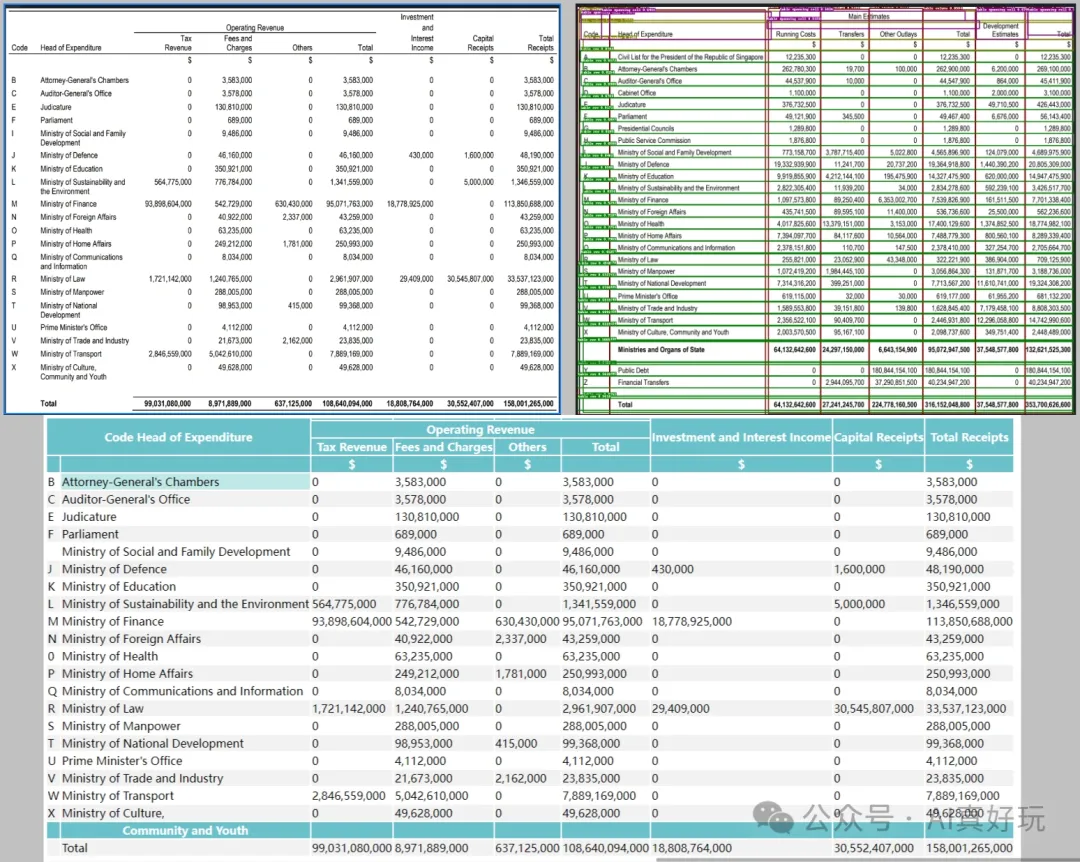Click the Code Head of Expenditure header
Screen dimensions: 1080x862
(x=178, y=437)
